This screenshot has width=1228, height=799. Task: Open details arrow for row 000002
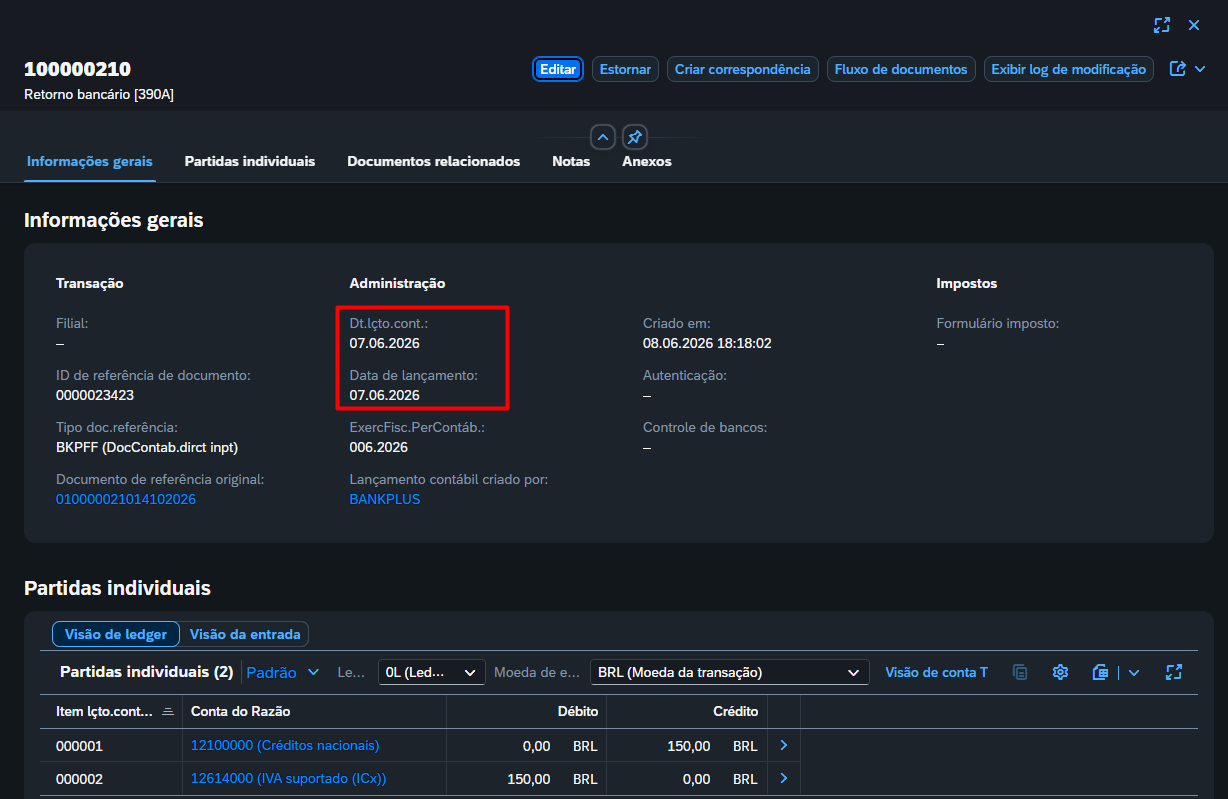point(784,778)
